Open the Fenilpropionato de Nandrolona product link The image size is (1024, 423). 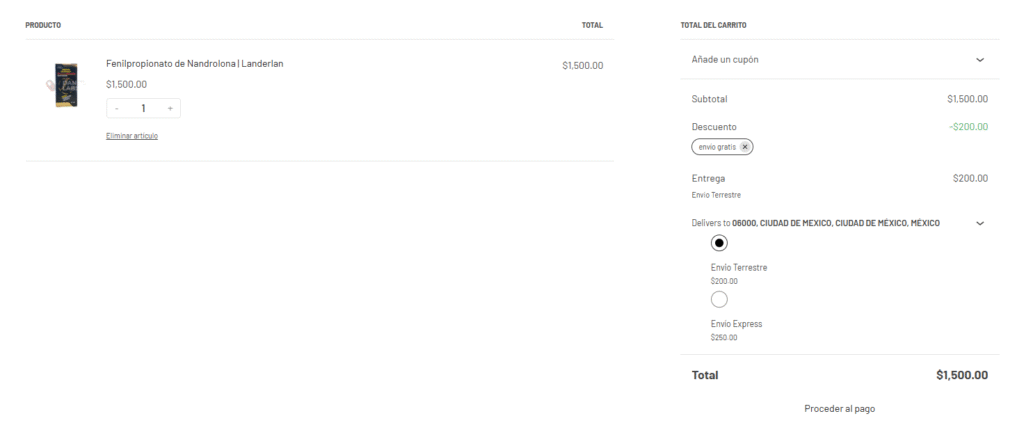pyautogui.click(x=194, y=64)
